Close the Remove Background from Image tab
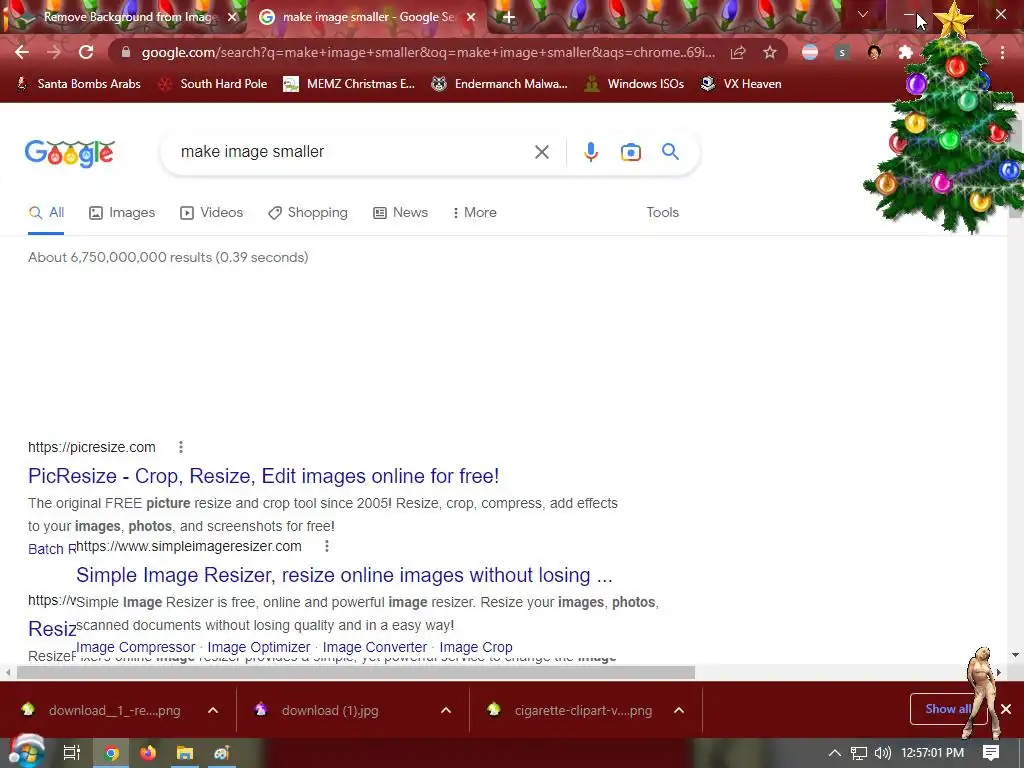This screenshot has height=768, width=1024. (232, 17)
